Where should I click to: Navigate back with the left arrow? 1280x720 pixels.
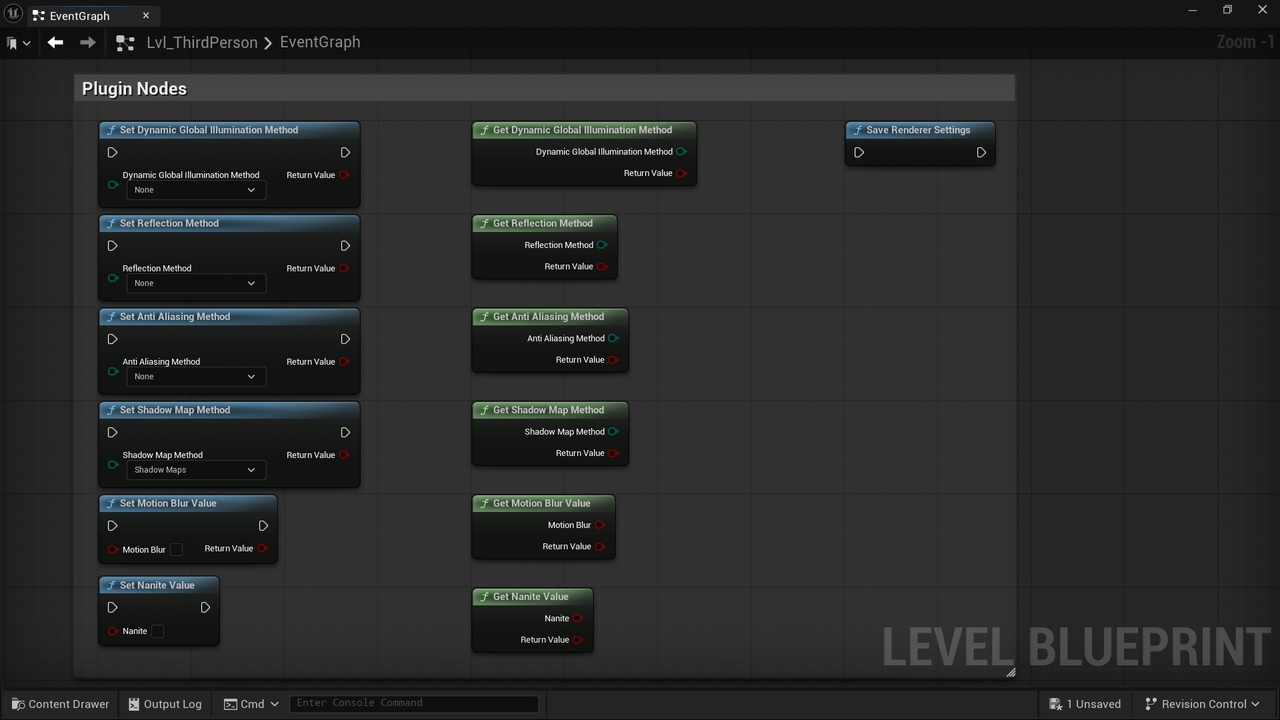tap(55, 42)
